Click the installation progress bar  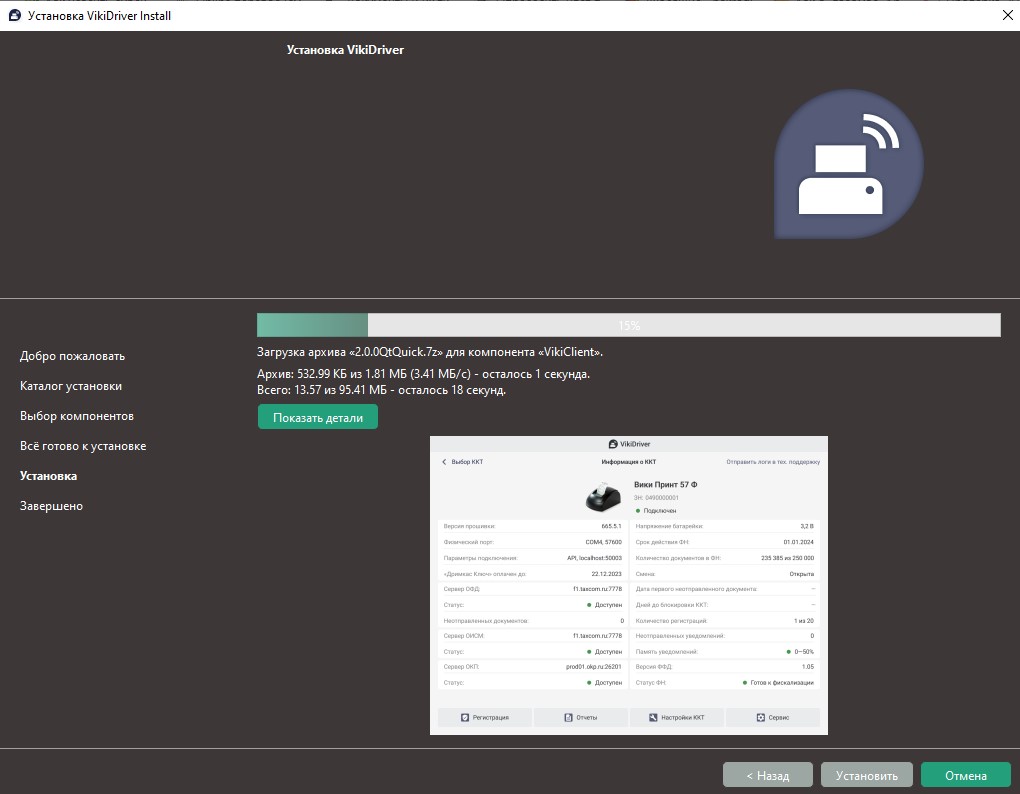628,325
